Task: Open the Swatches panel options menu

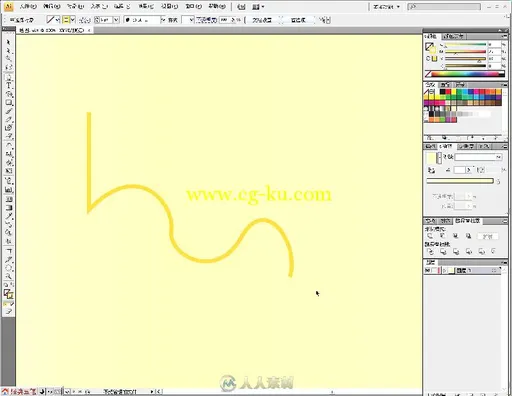Action: point(505,85)
